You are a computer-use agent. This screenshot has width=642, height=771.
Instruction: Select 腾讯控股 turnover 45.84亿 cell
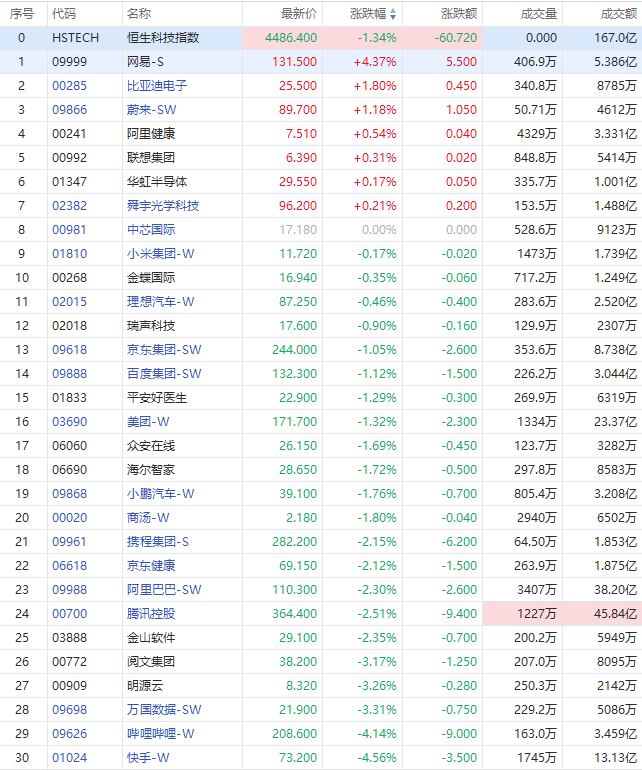click(602, 614)
